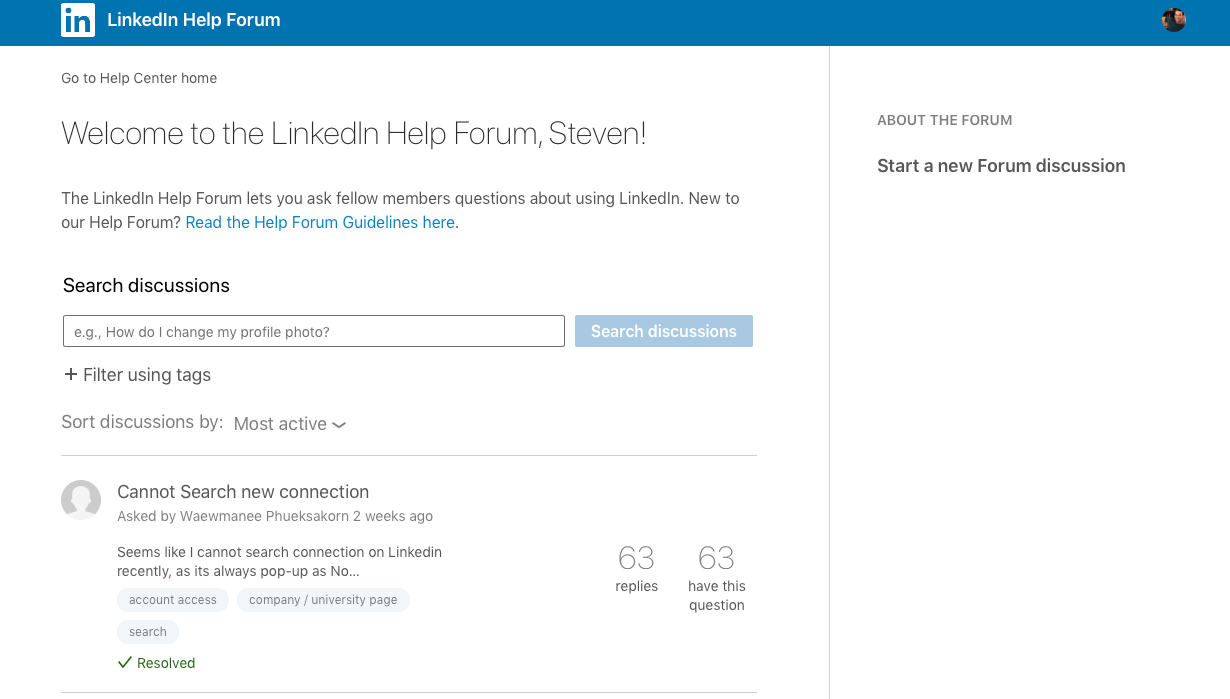Image resolution: width=1230 pixels, height=699 pixels.
Task: Select the account access tag
Action: [173, 600]
